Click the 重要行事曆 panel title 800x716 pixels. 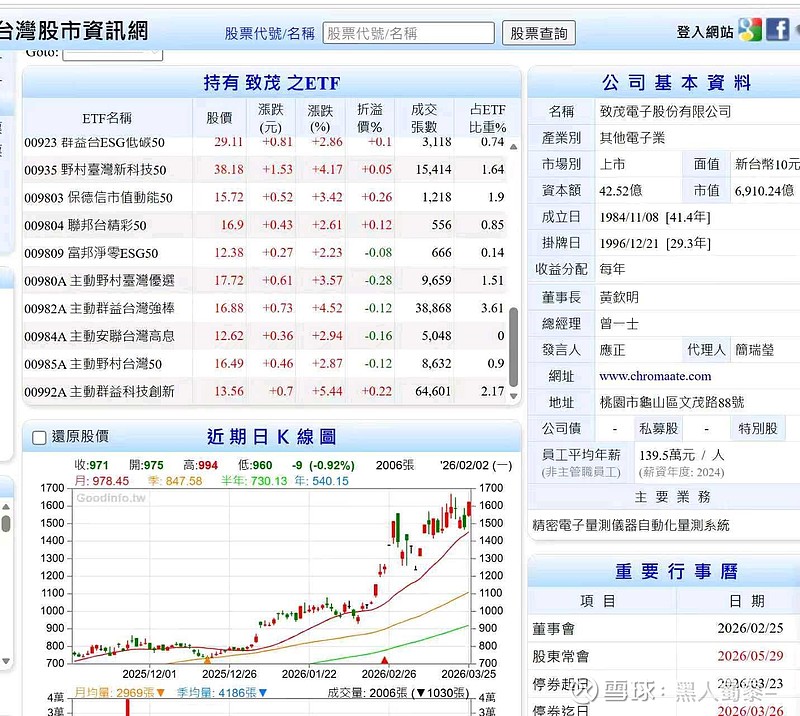pos(677,571)
